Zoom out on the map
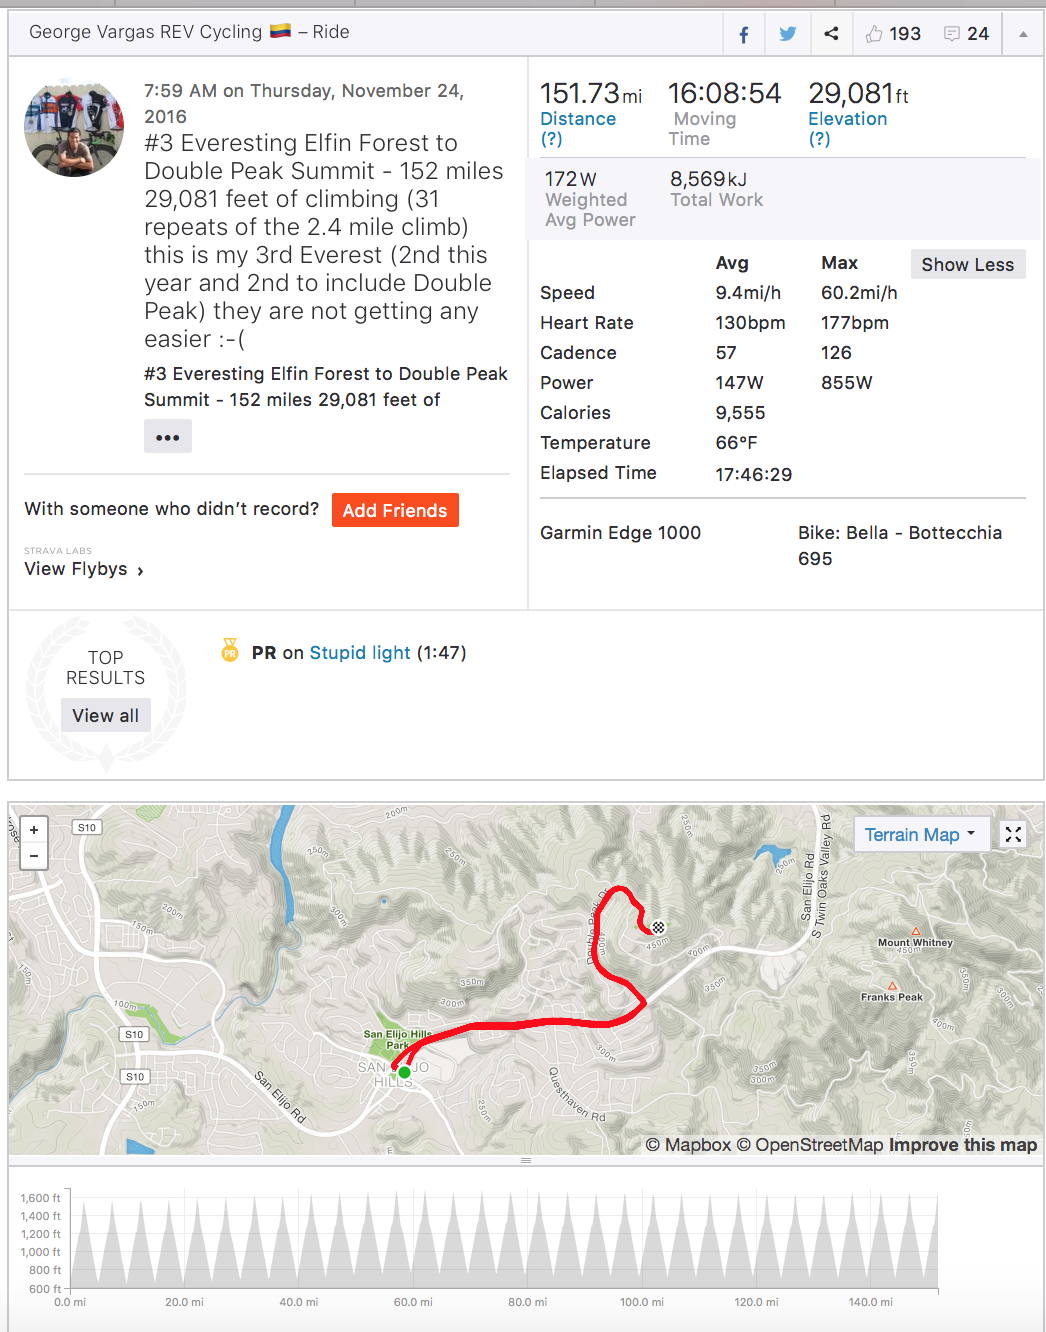The width and height of the screenshot is (1046, 1332). [34, 856]
